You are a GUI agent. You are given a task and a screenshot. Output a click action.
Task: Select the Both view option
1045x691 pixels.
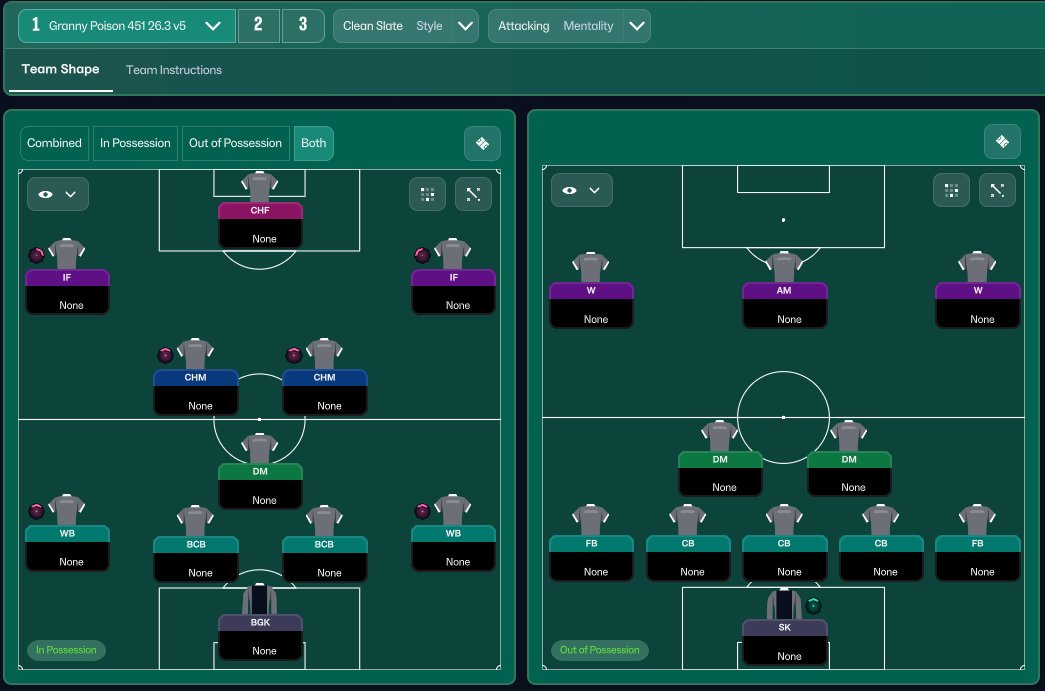coord(313,143)
